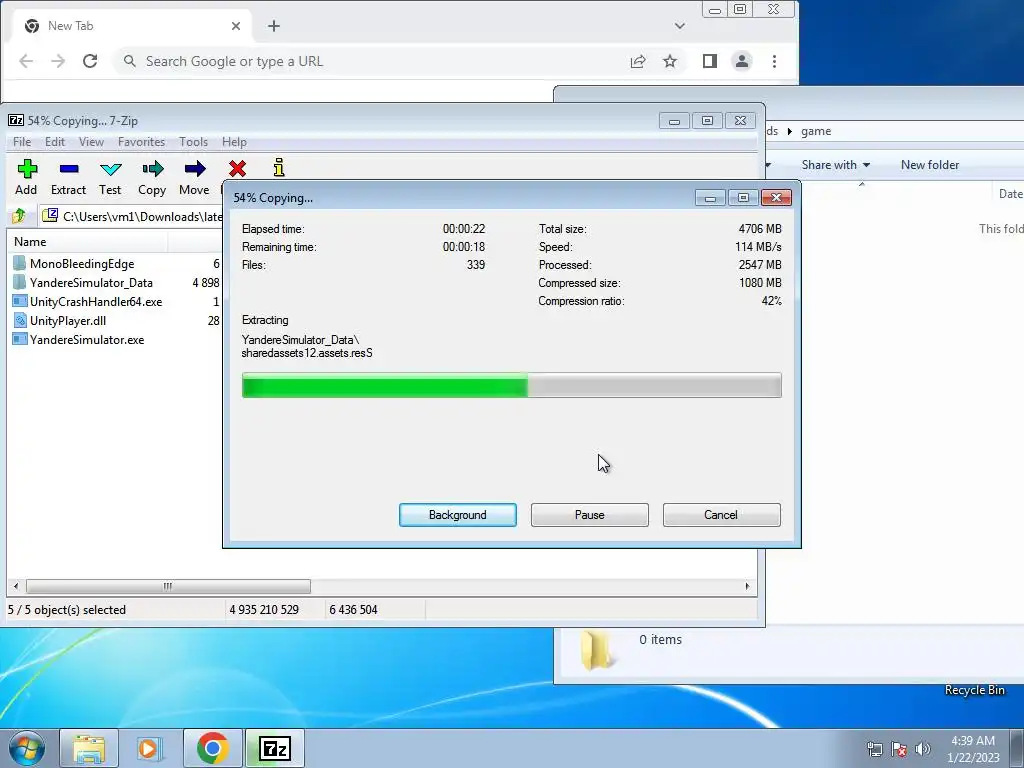The height and width of the screenshot is (768, 1024).
Task: Open Chrome's three-dot menu
Action: tap(775, 61)
